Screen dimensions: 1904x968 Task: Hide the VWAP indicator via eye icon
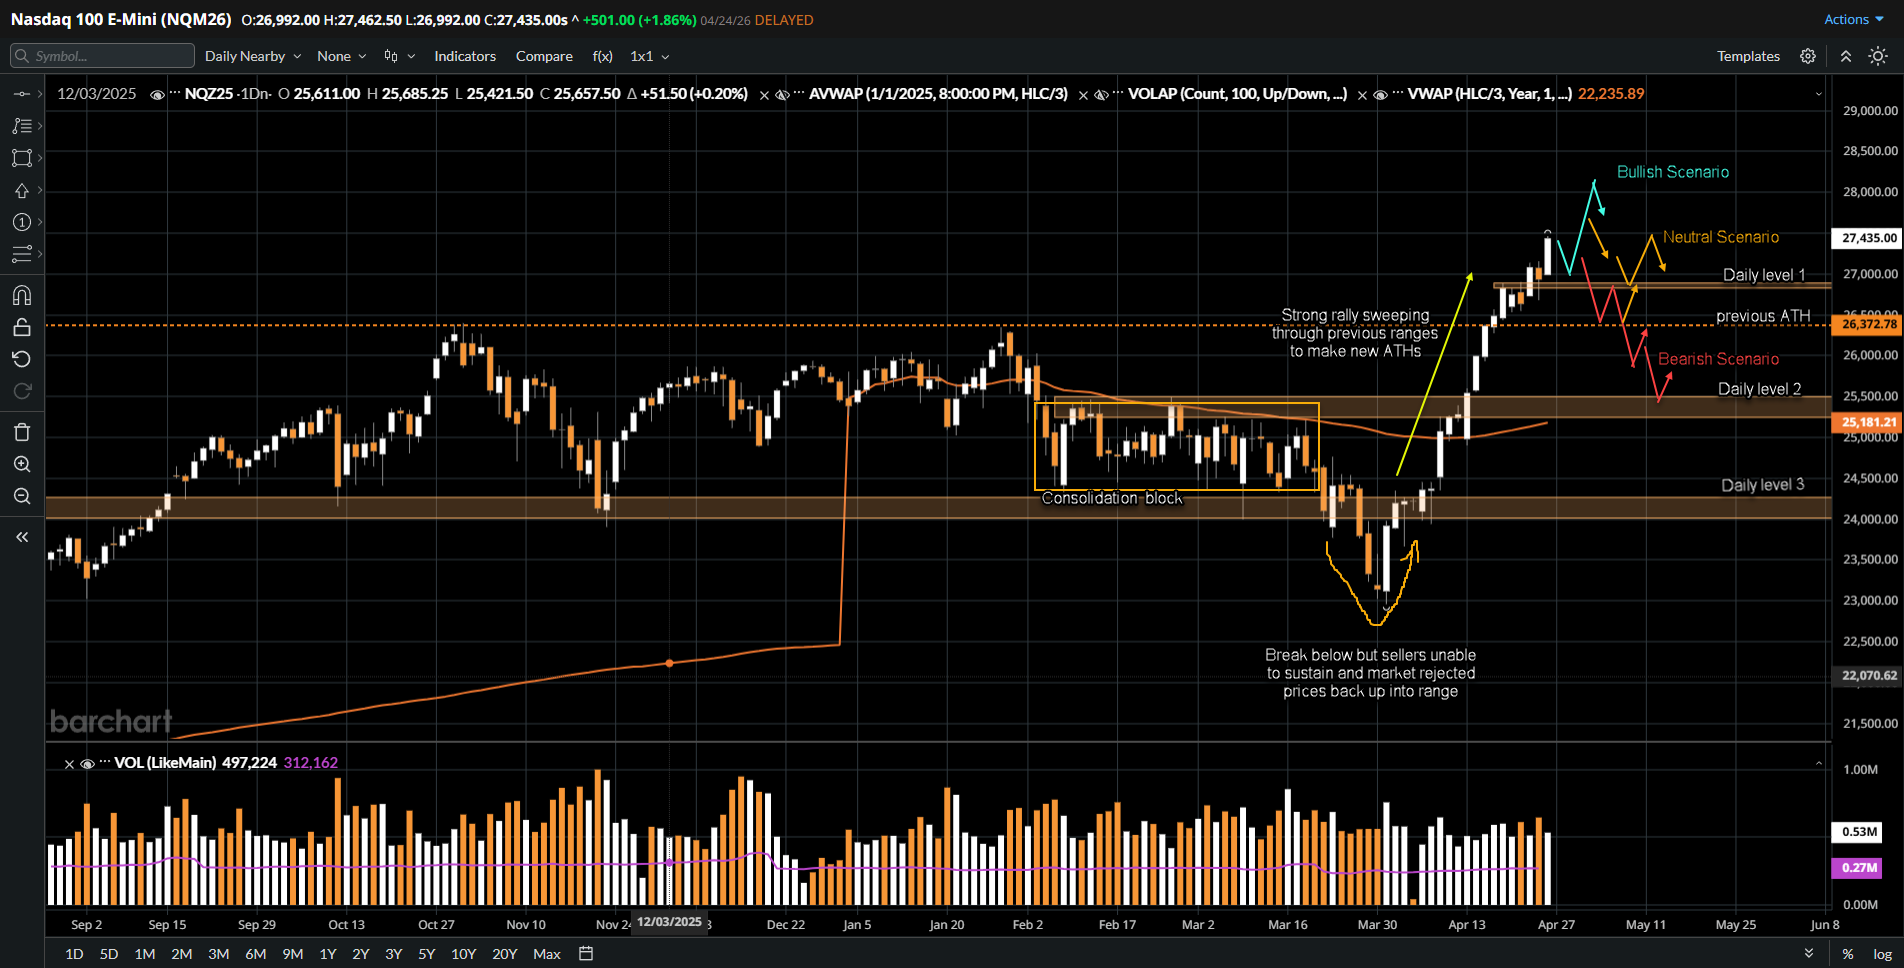click(x=1380, y=95)
